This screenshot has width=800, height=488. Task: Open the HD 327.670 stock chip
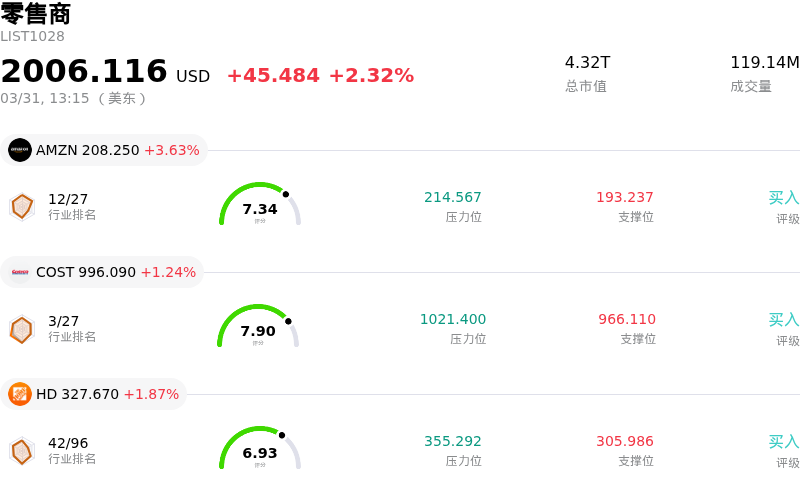click(x=95, y=394)
